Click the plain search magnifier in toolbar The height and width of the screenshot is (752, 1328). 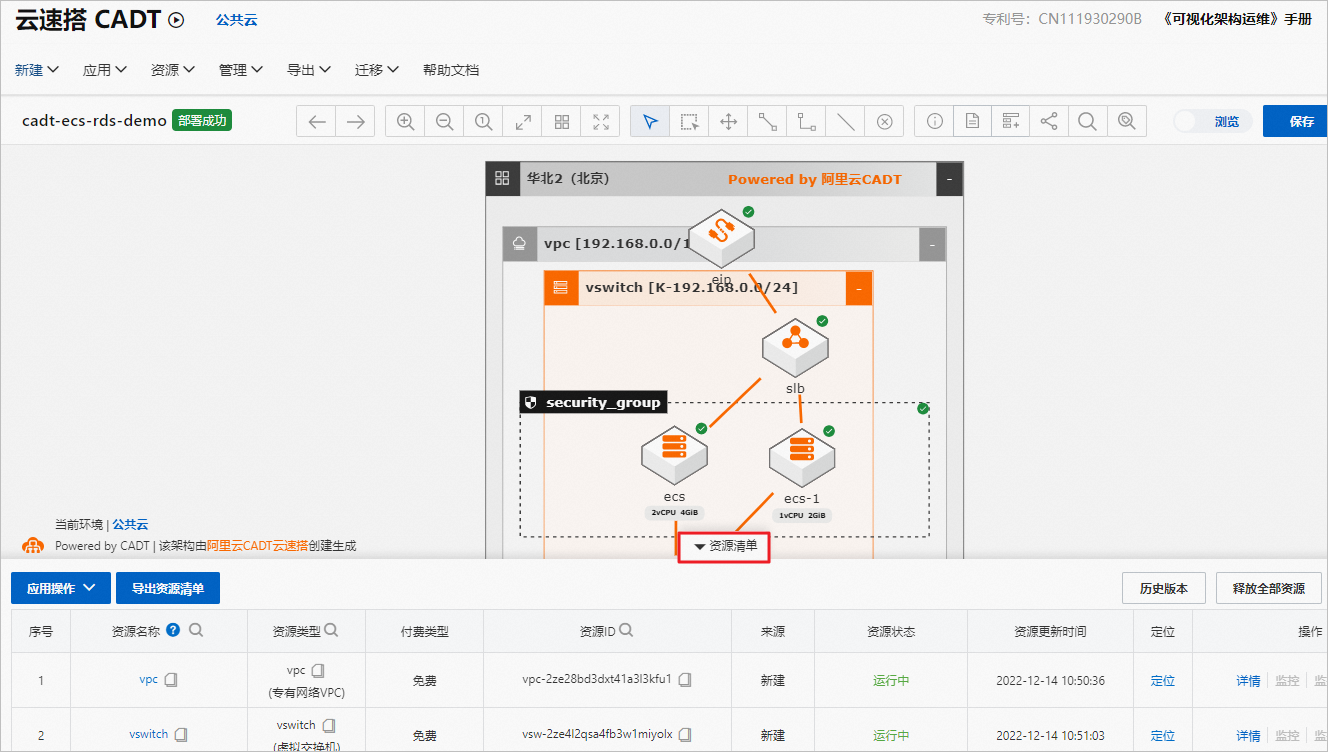click(x=1087, y=122)
